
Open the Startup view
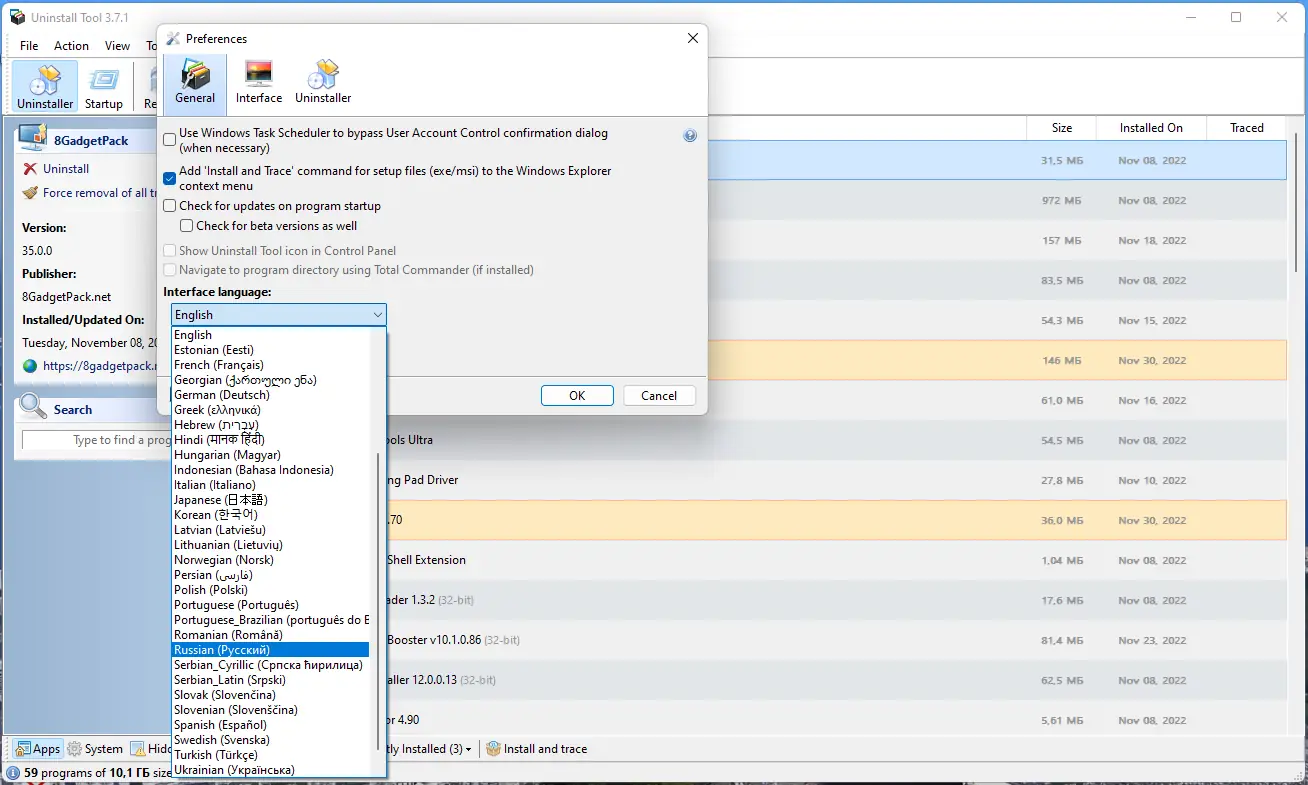coord(104,86)
